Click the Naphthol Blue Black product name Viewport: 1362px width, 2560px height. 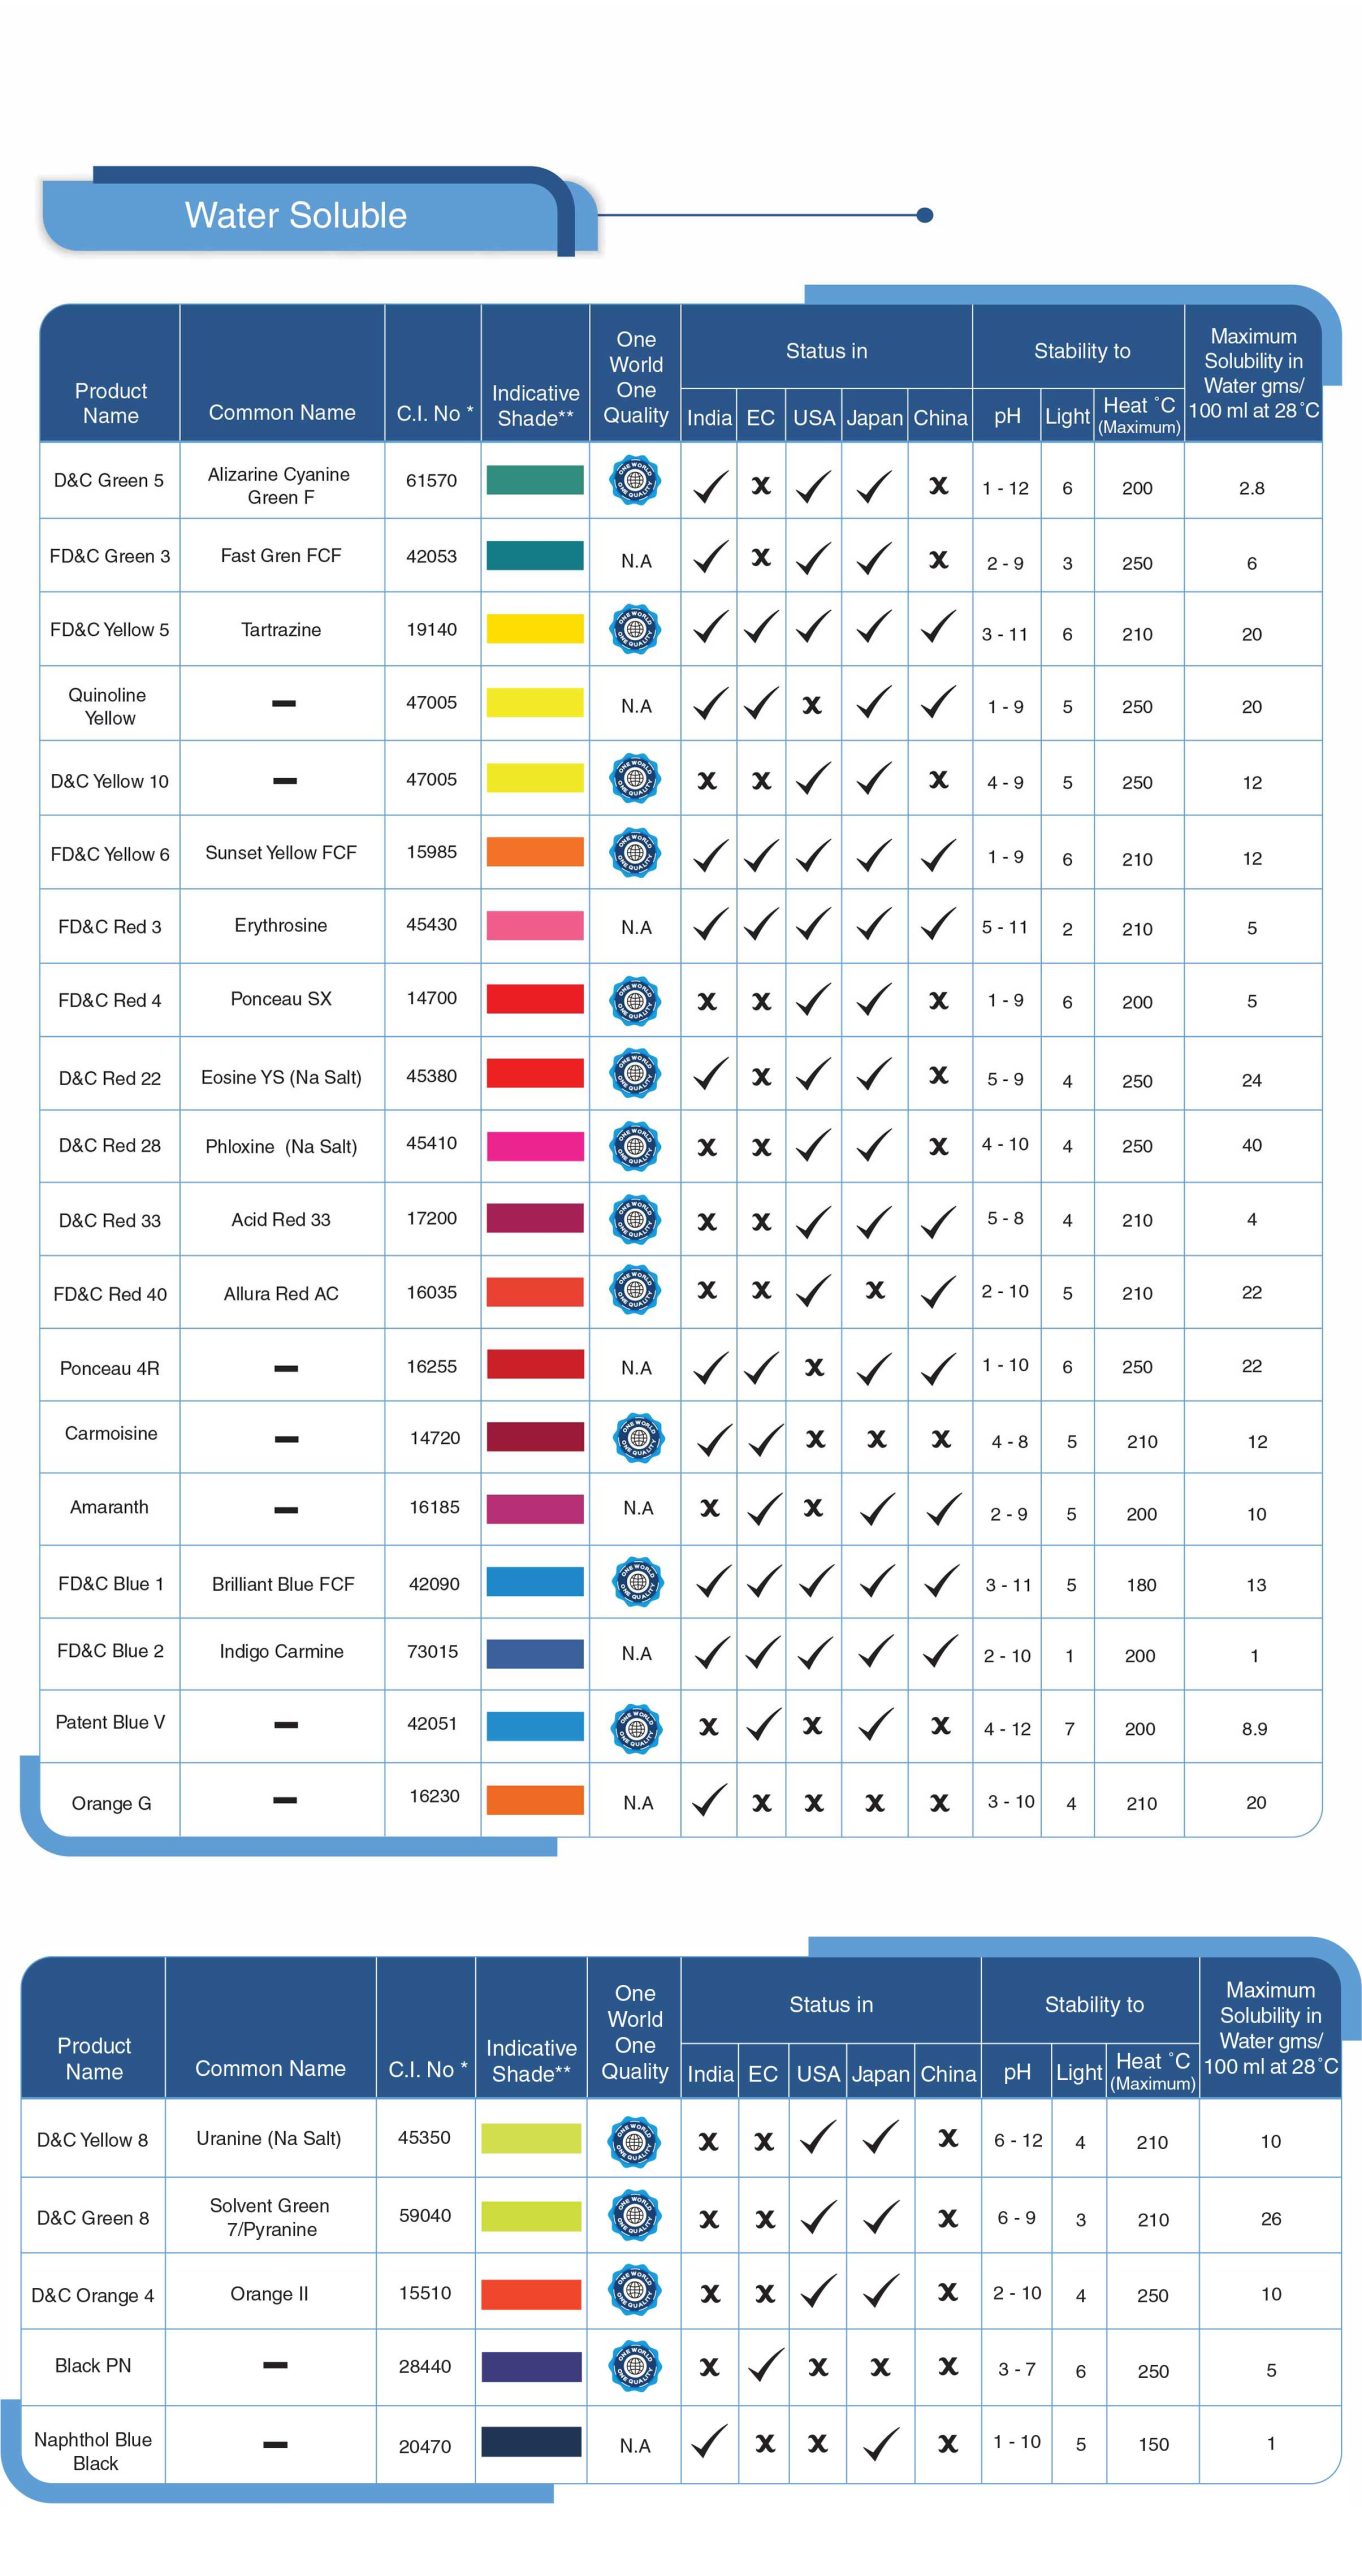coord(93,2450)
